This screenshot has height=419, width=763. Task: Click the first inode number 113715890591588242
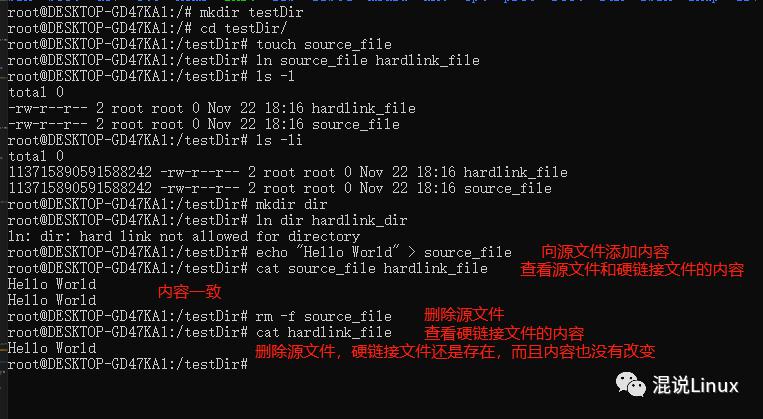[x=80, y=172]
